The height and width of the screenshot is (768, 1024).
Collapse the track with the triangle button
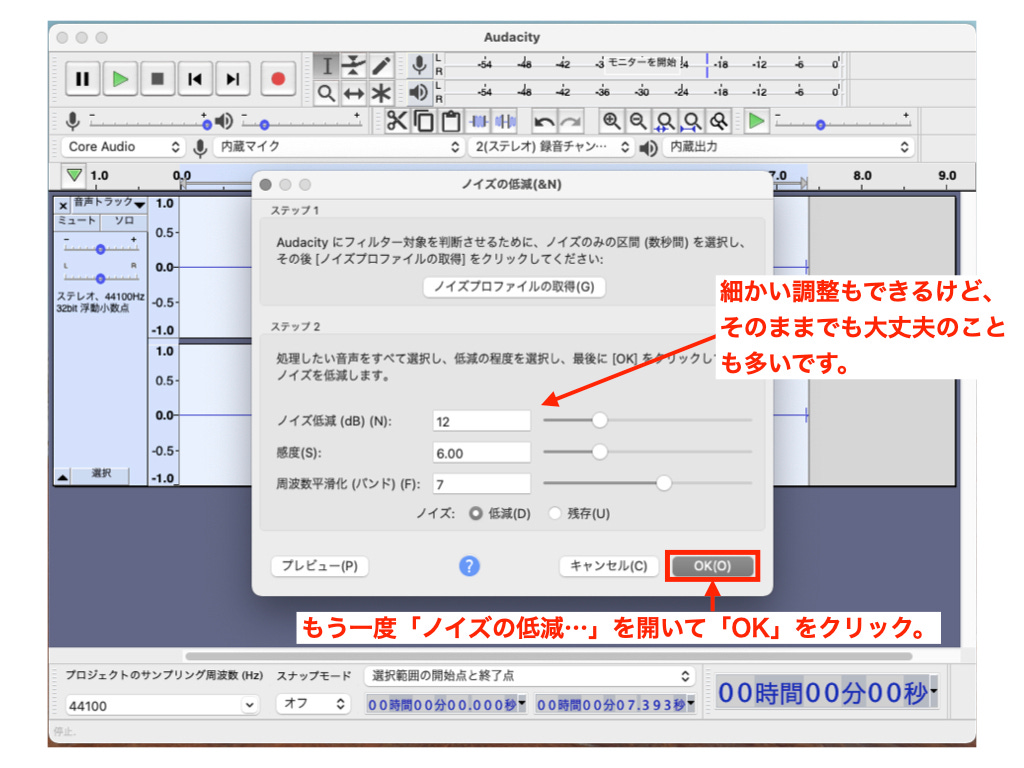62,477
